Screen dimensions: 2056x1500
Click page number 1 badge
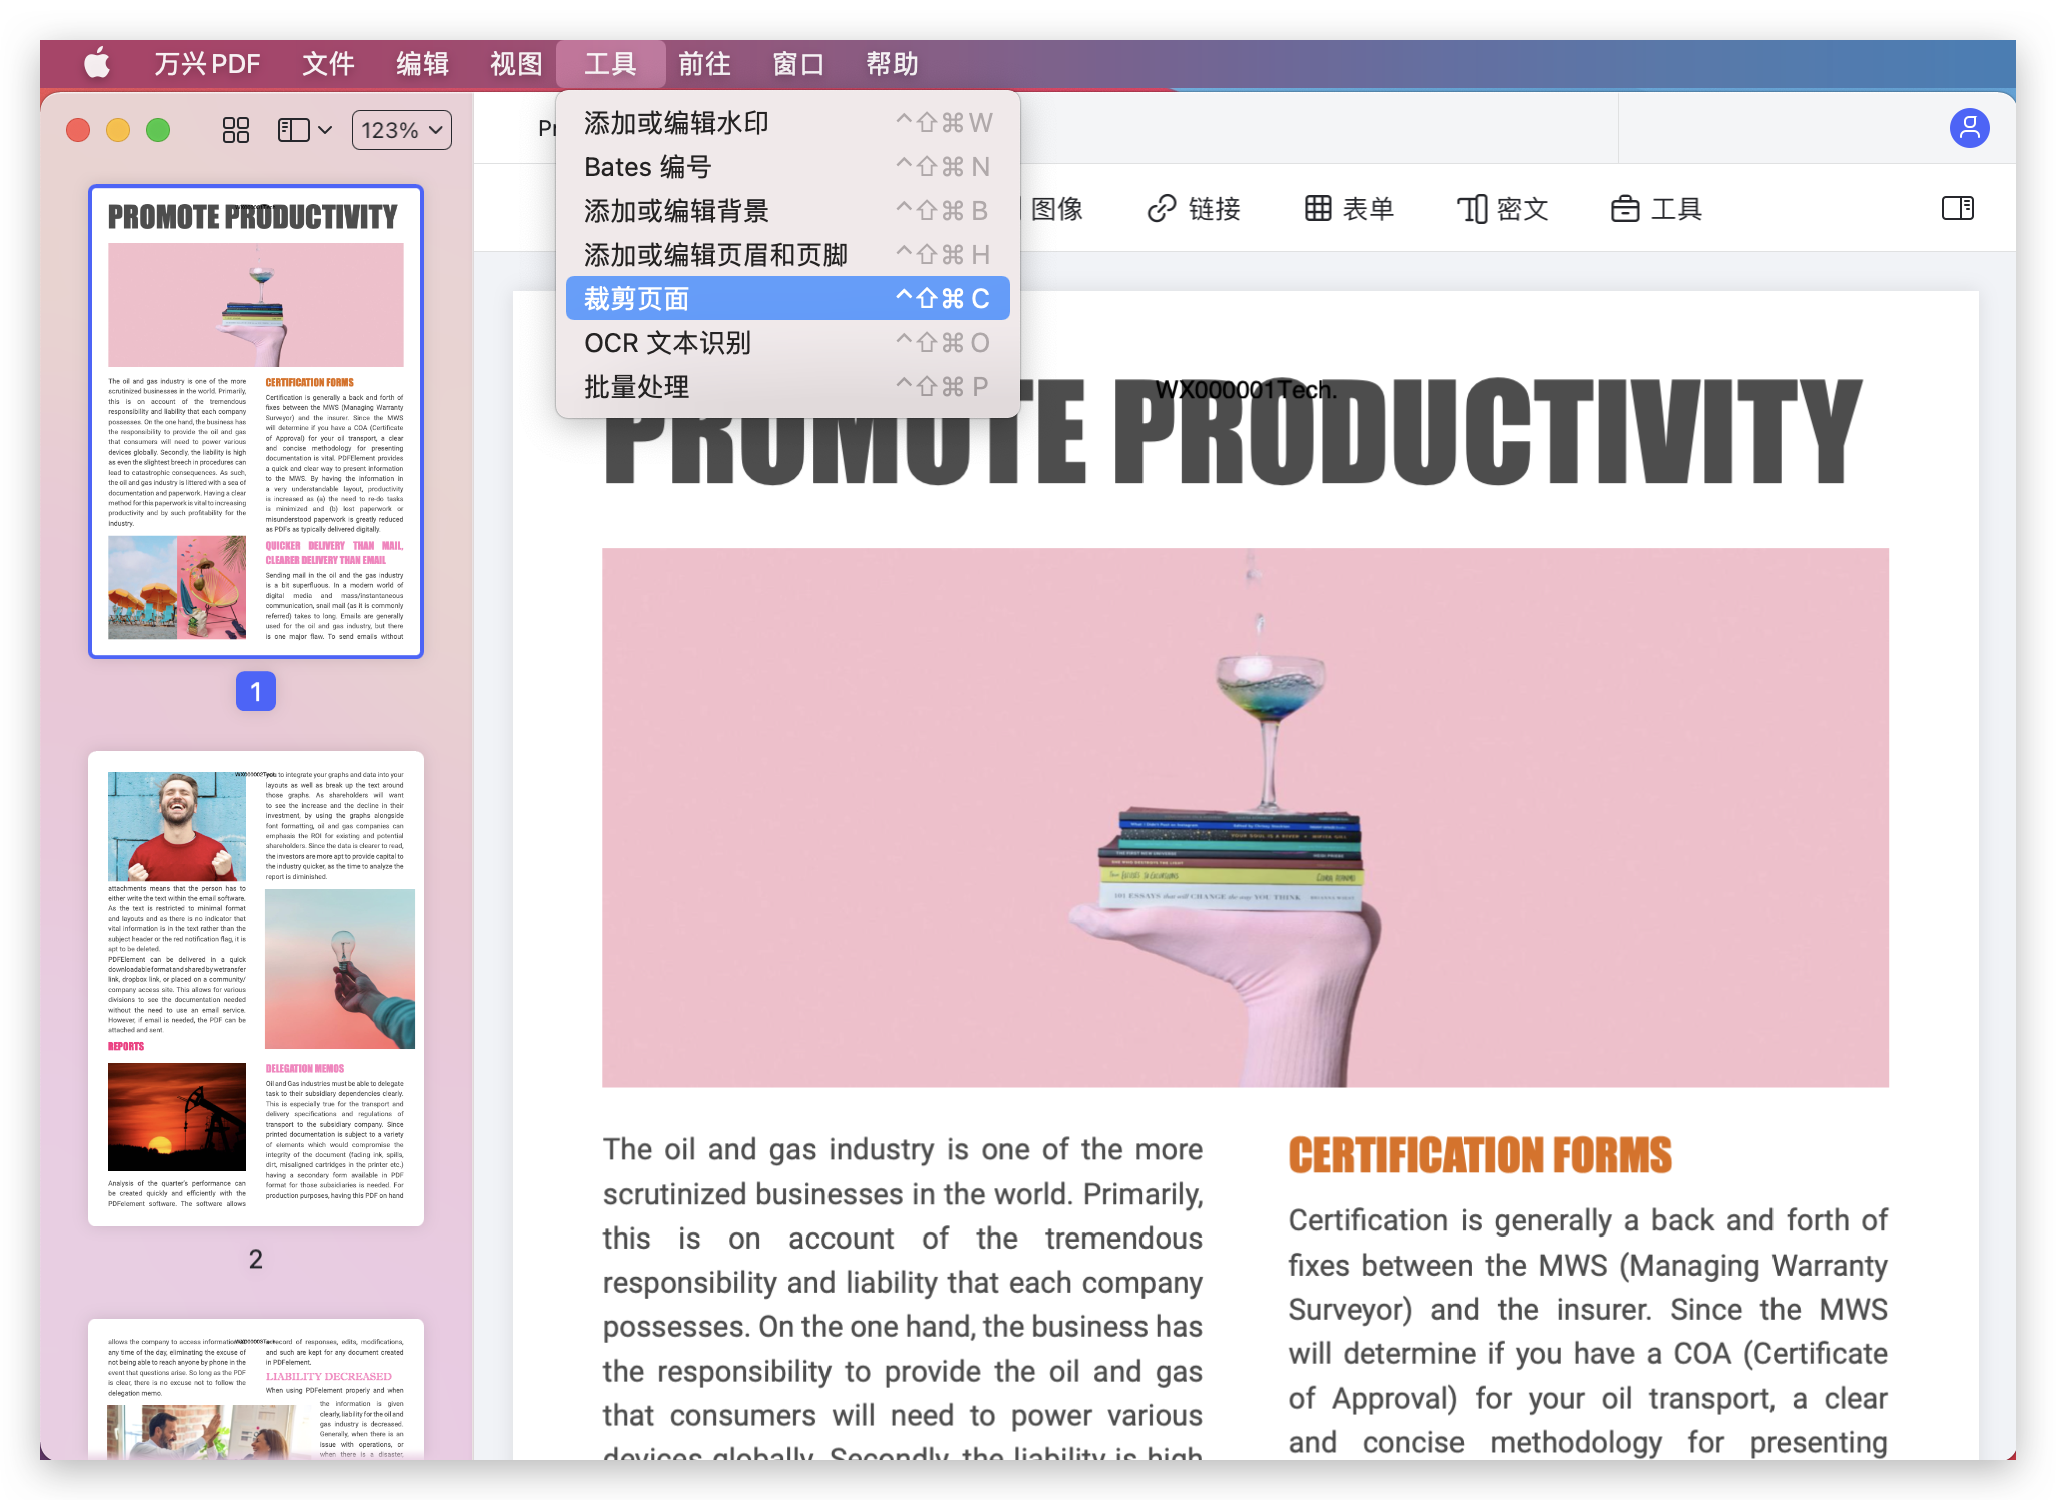coord(256,691)
